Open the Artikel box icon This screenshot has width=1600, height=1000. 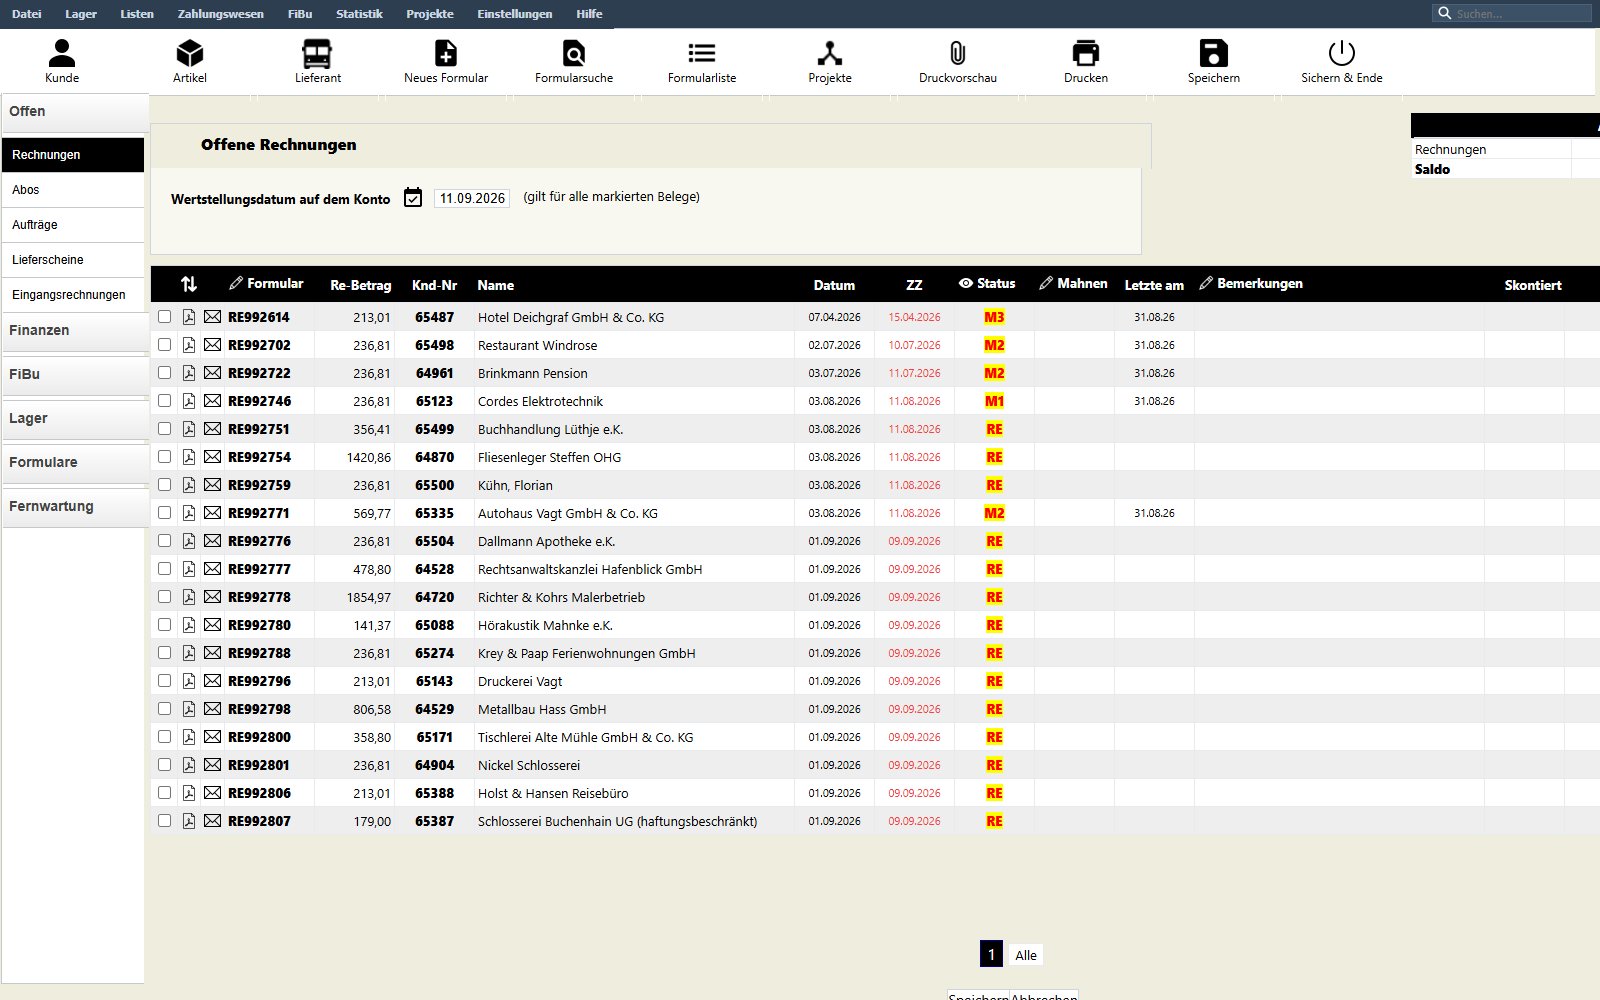pos(190,53)
